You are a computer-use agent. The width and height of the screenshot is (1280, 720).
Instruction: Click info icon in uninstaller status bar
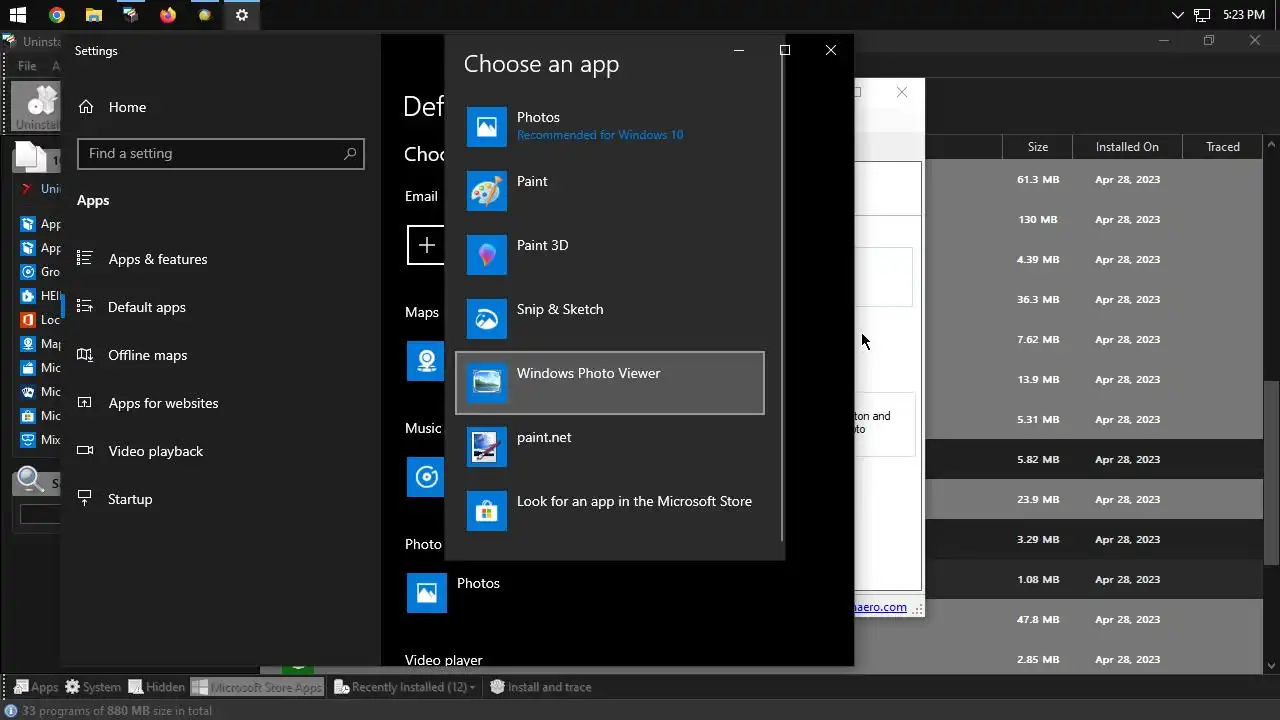click(11, 711)
